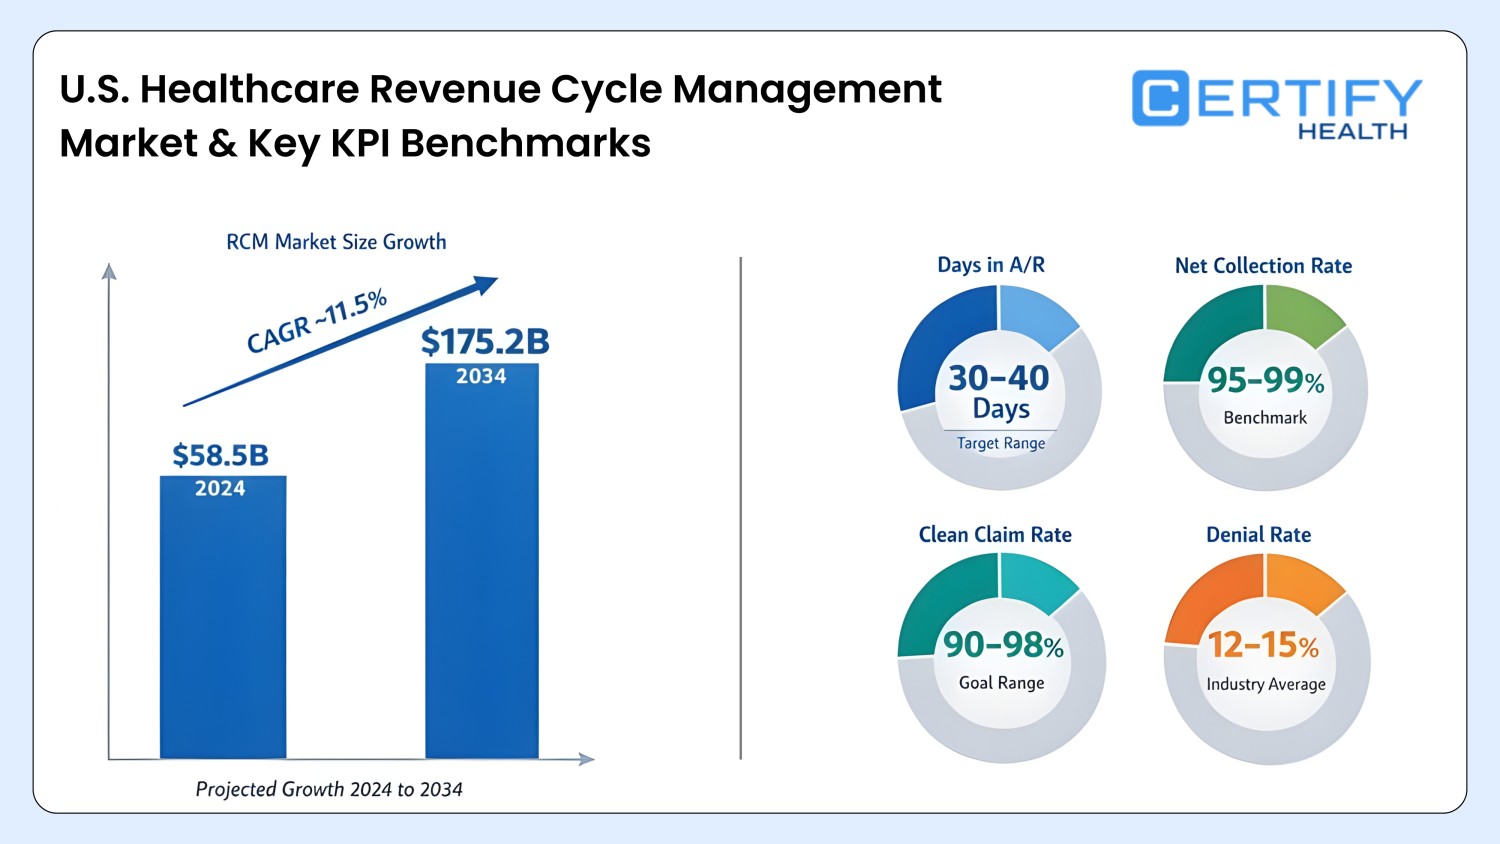Click the Projected Growth 2024 to 2034 link
This screenshot has height=844, width=1500.
pos(329,789)
